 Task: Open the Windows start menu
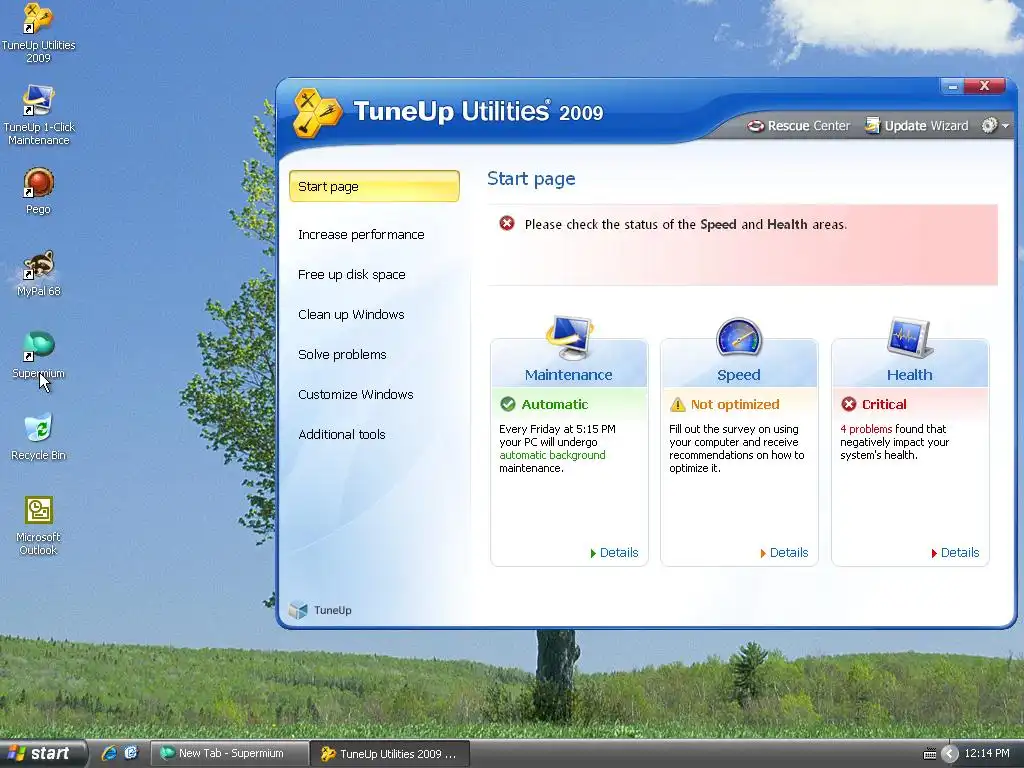[x=42, y=753]
